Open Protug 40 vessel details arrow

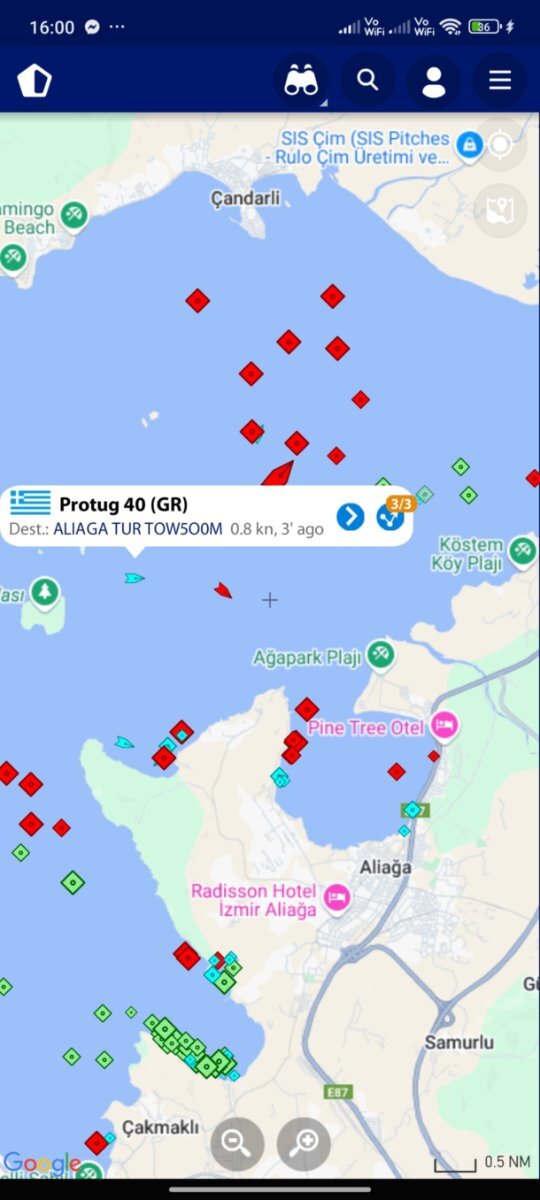(350, 516)
